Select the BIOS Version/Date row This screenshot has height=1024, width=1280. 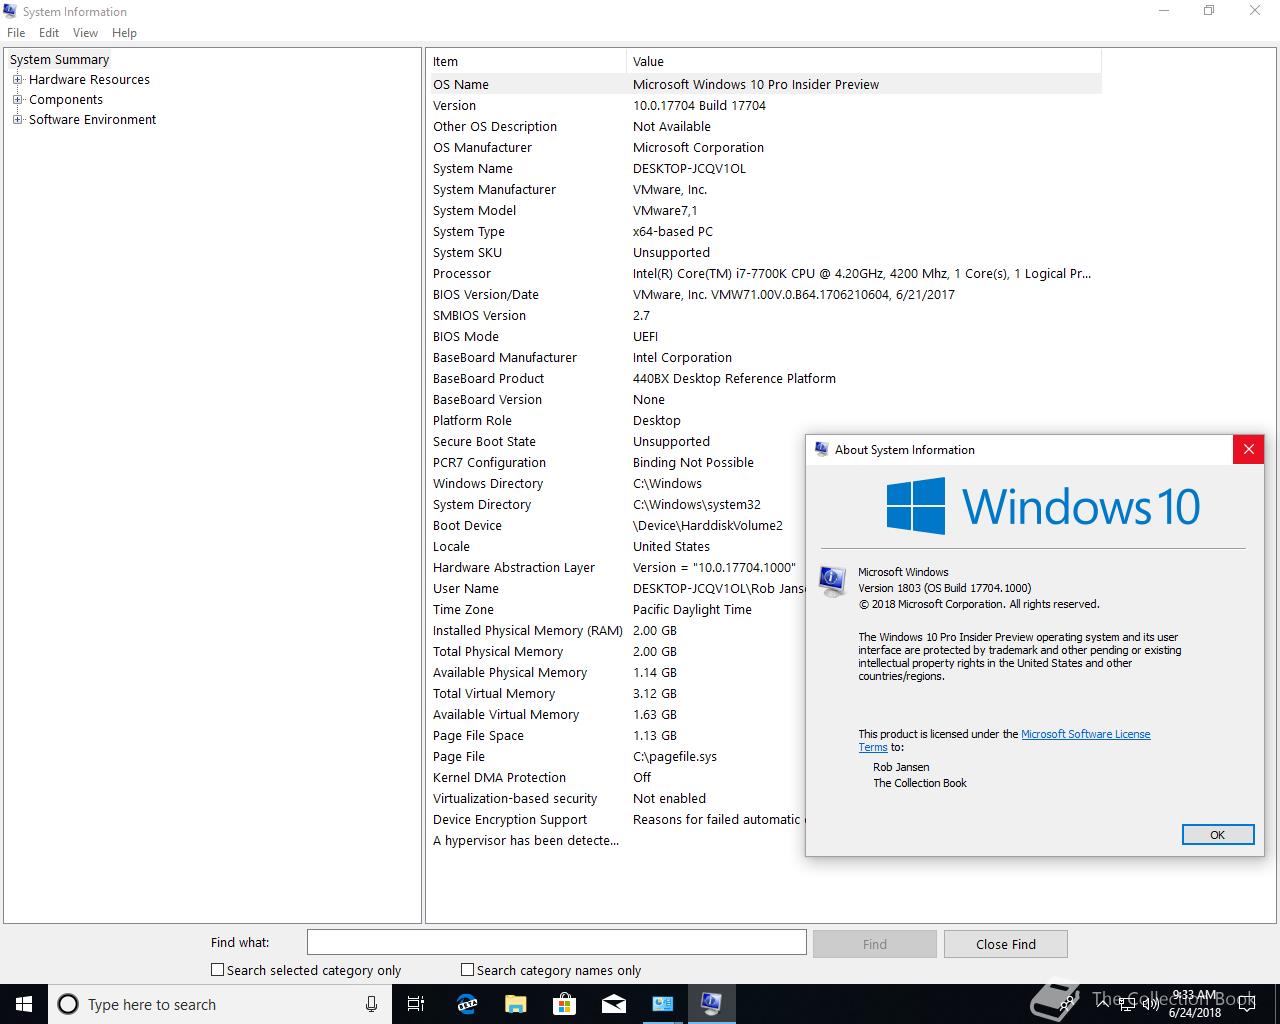[x=766, y=294]
